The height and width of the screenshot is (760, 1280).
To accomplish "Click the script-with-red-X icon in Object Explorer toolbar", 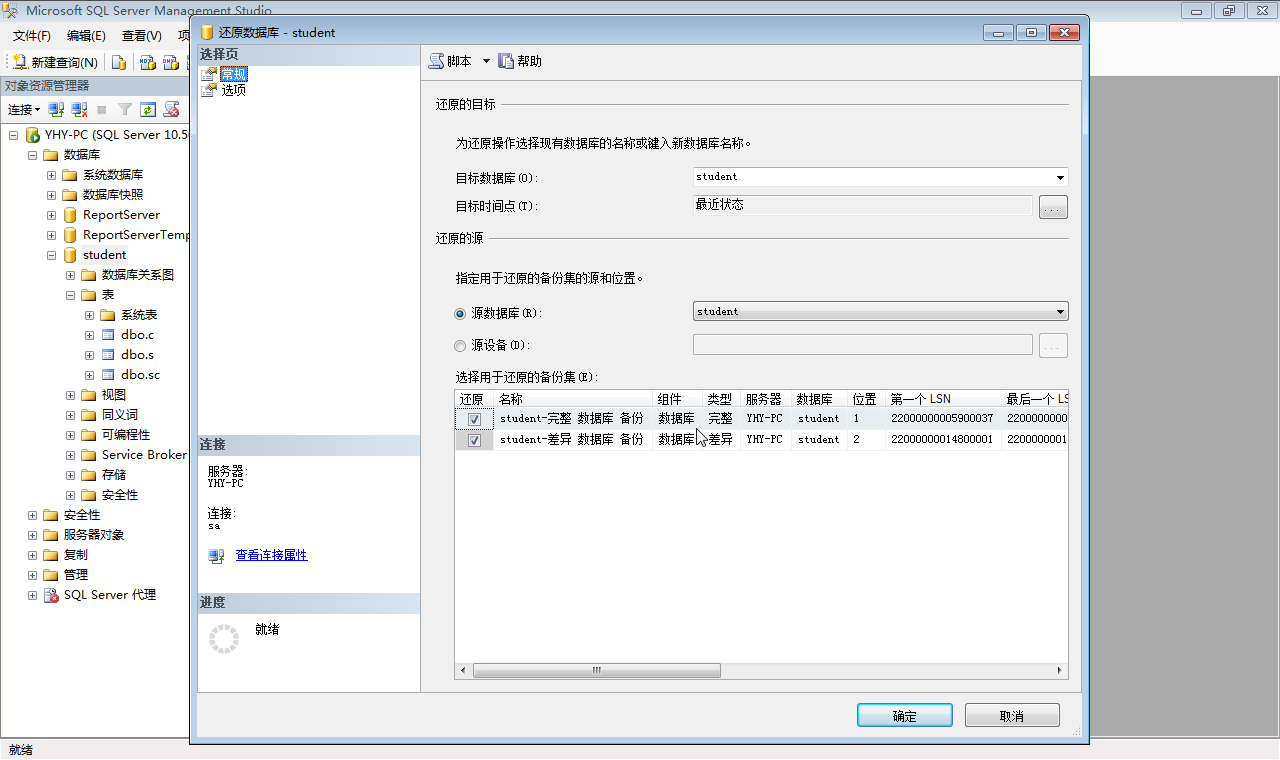I will pos(172,110).
